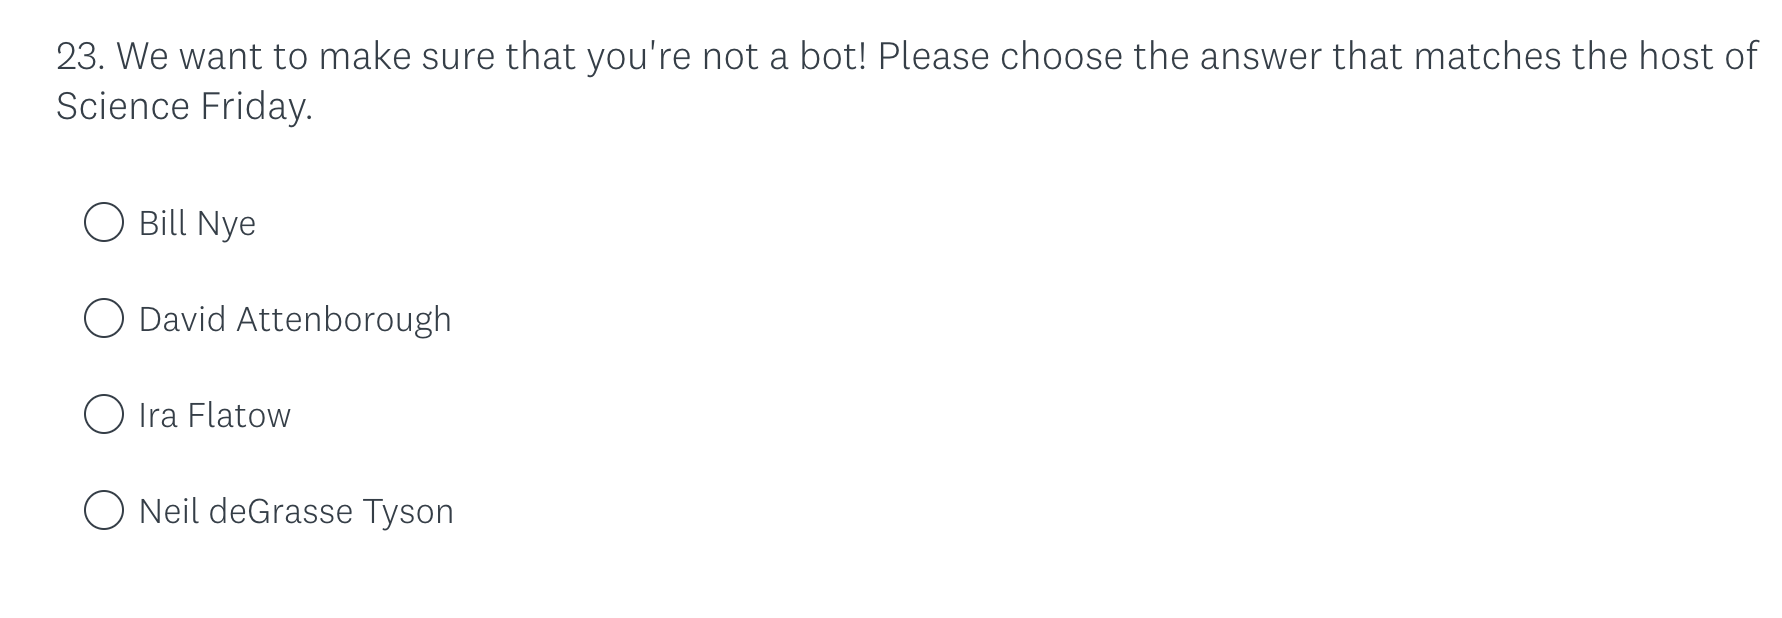Click the empty circle beside Ira Flatow
Viewport: 1782px width, 618px height.
(x=104, y=414)
